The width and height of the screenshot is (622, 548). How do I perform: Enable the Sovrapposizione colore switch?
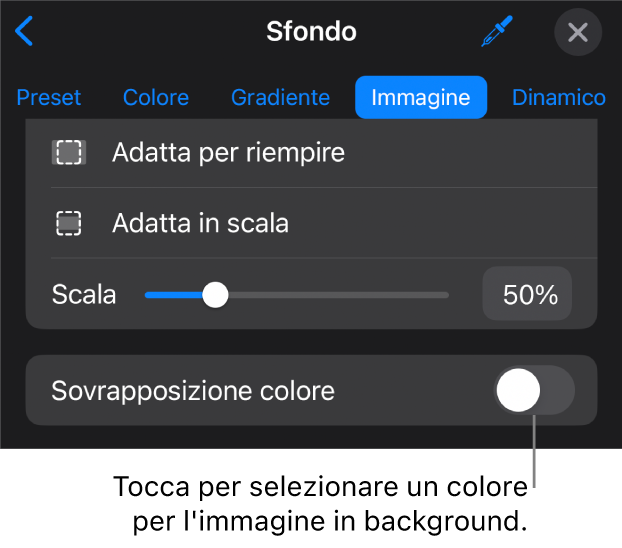pyautogui.click(x=534, y=390)
